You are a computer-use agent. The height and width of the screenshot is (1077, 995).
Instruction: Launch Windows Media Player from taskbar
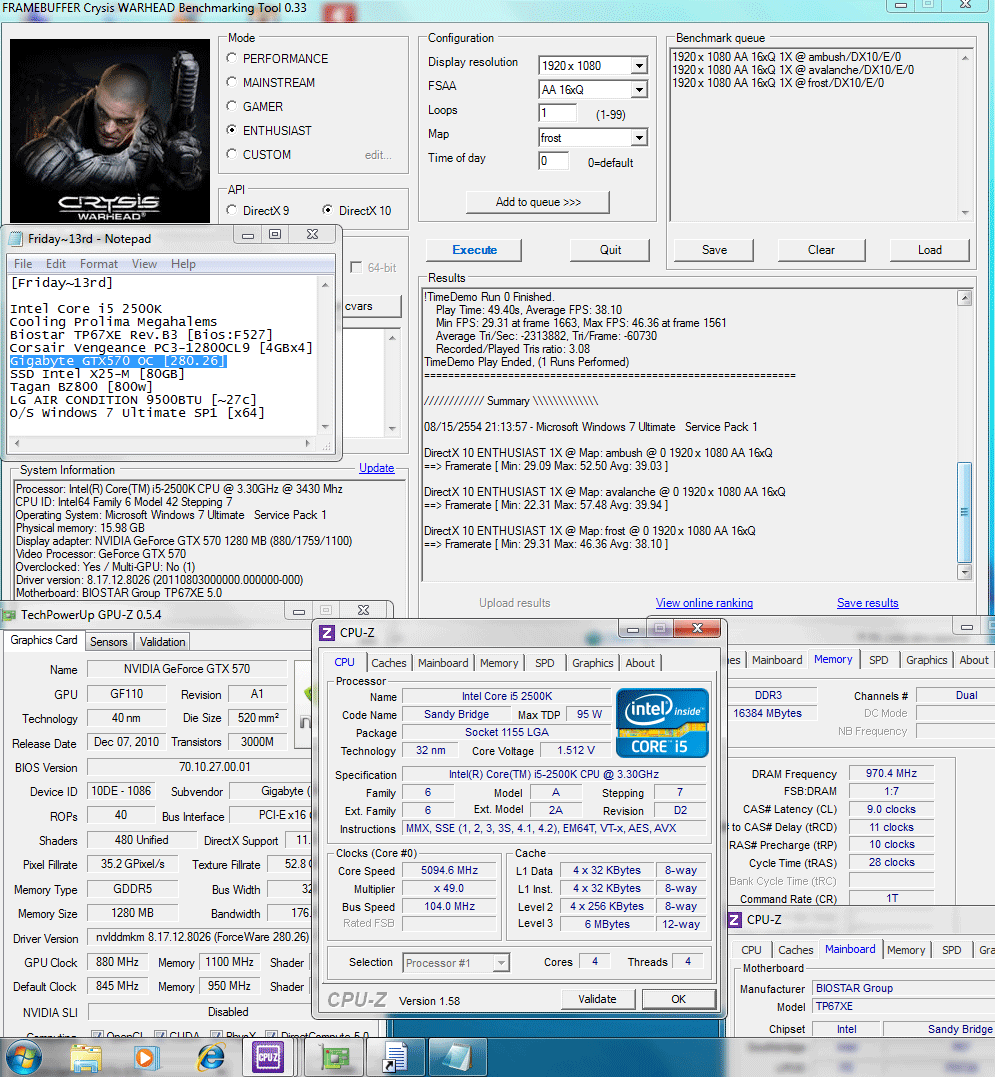point(146,1057)
